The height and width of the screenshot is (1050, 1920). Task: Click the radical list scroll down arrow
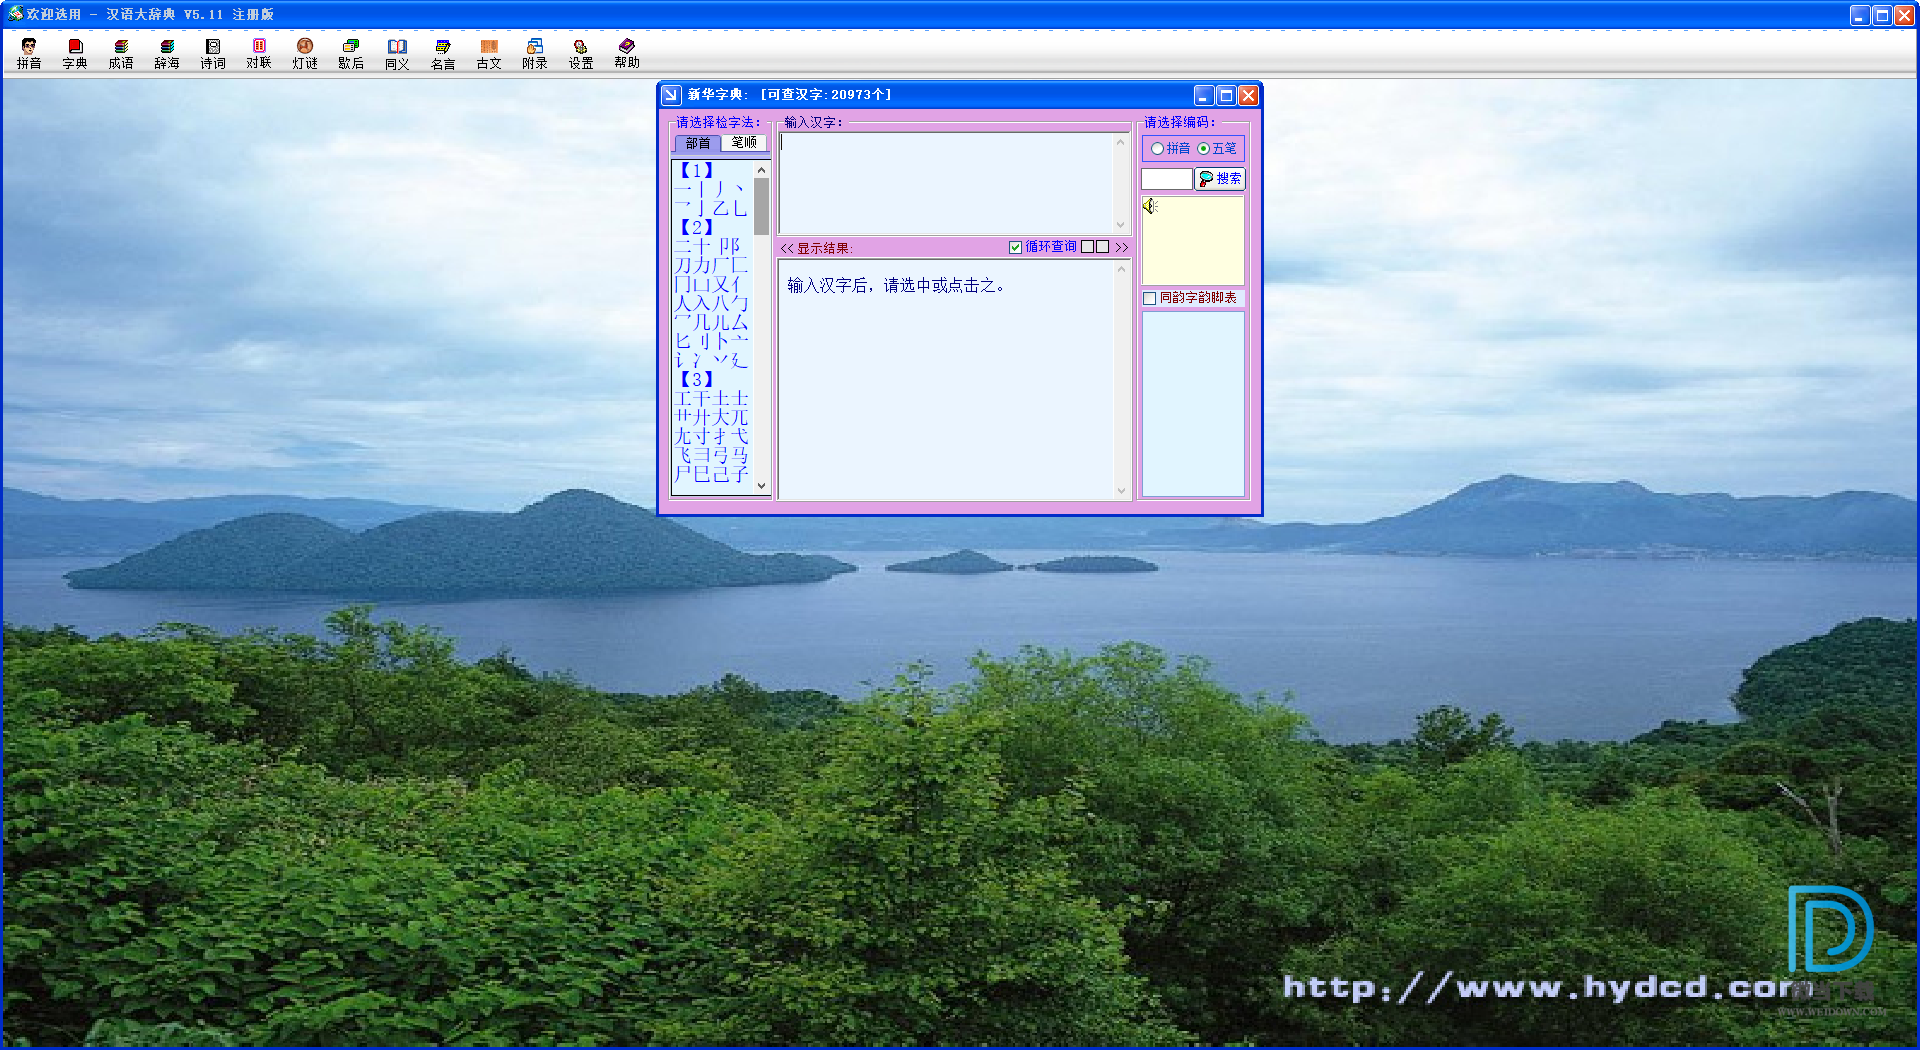[x=761, y=486]
